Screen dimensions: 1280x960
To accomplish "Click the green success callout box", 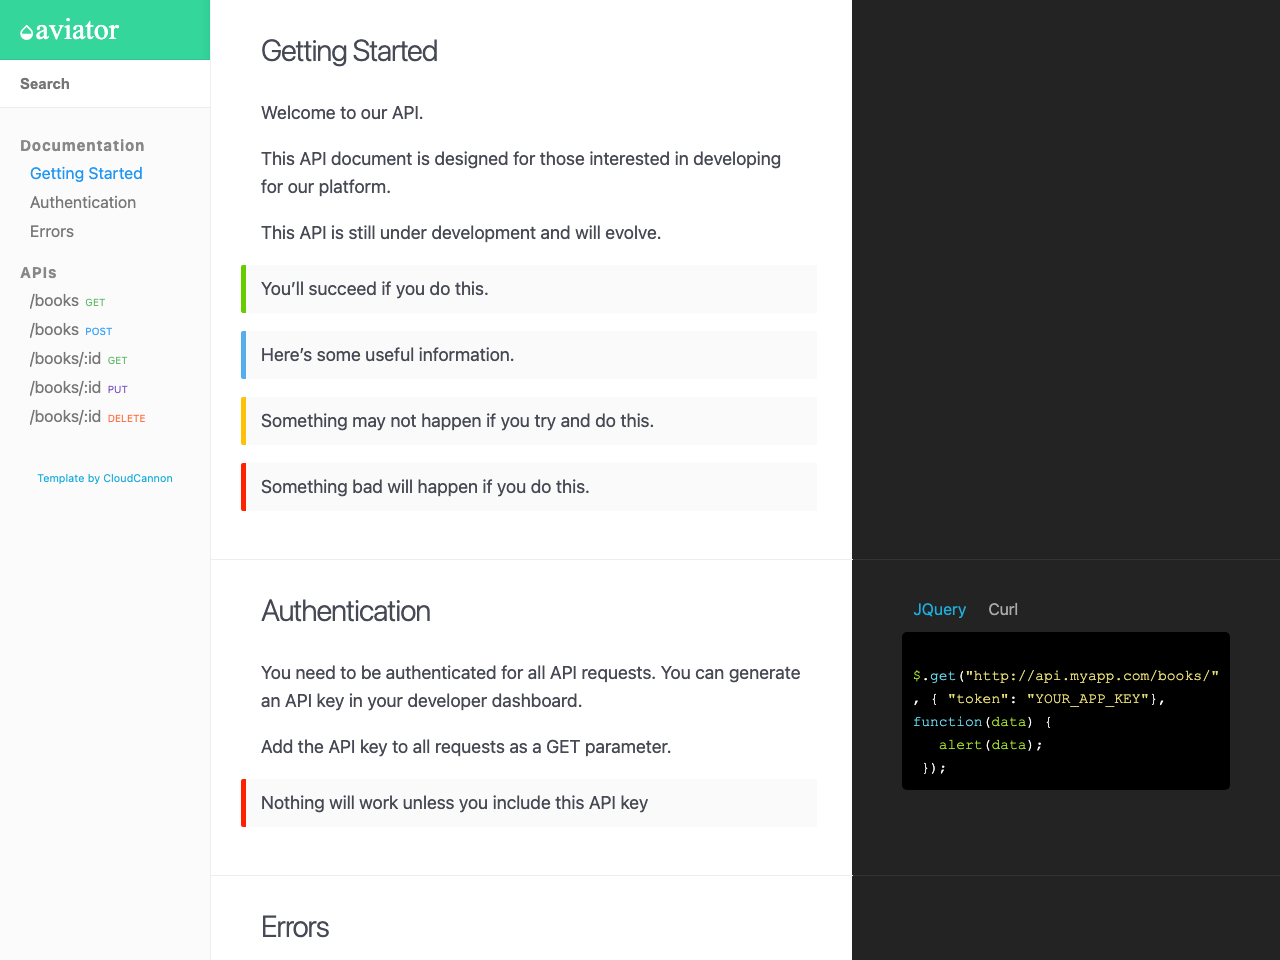I will pos(530,289).
